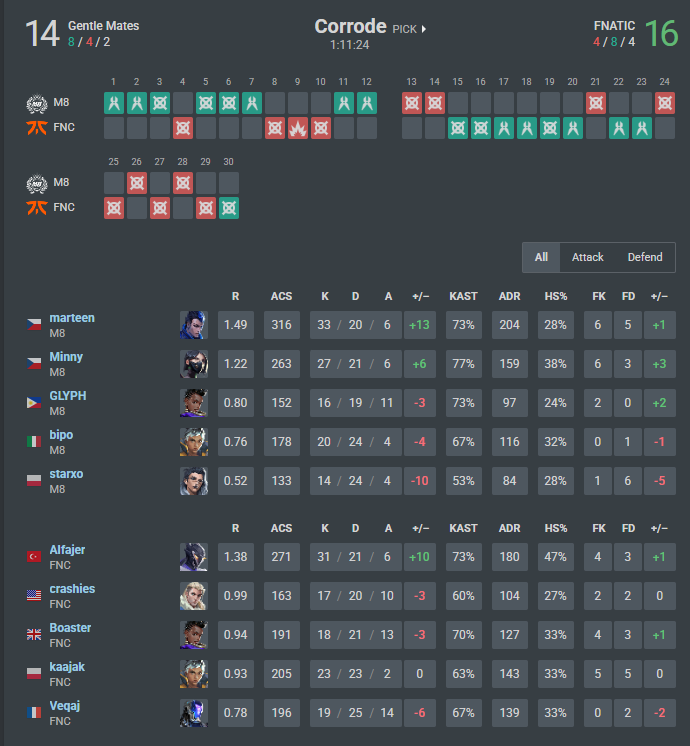The image size is (690, 746).
Task: Click Veqaj's agent portrait icon
Action: (194, 713)
